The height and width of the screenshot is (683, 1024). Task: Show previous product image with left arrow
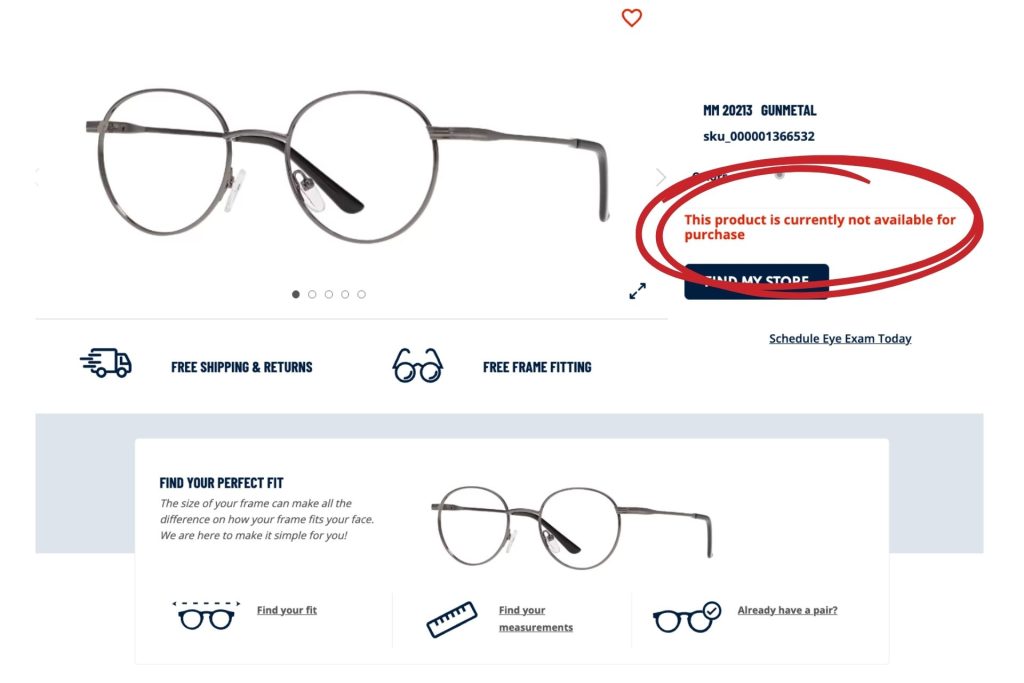pyautogui.click(x=37, y=176)
